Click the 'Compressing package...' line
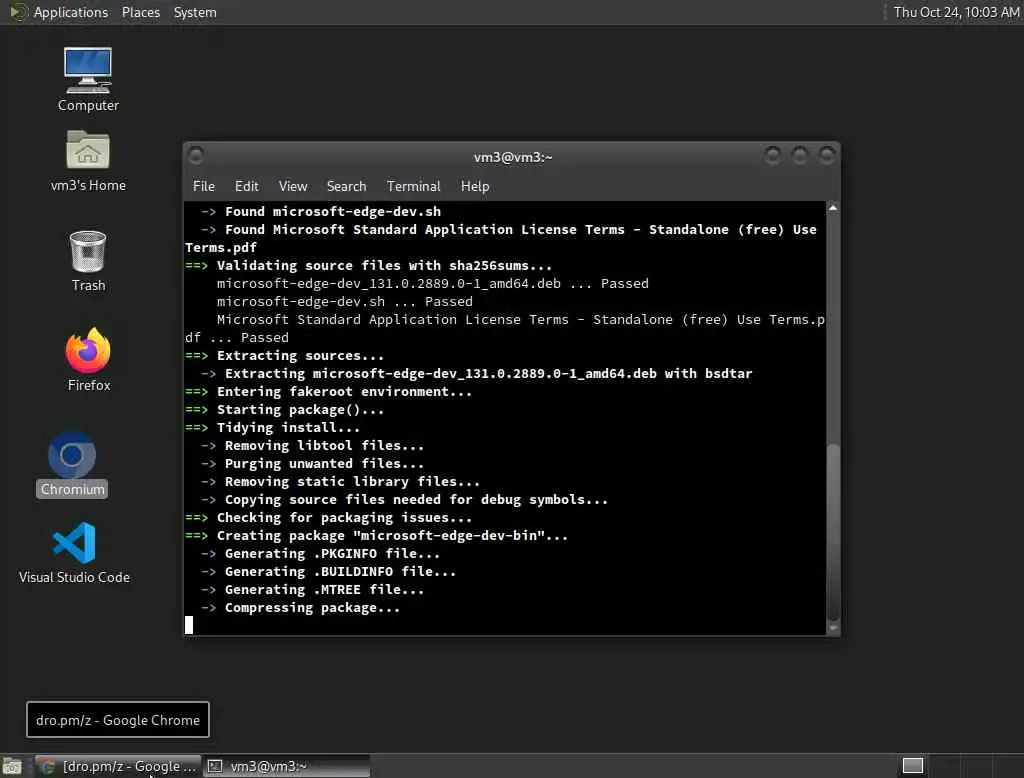The height and width of the screenshot is (778, 1024). point(300,608)
